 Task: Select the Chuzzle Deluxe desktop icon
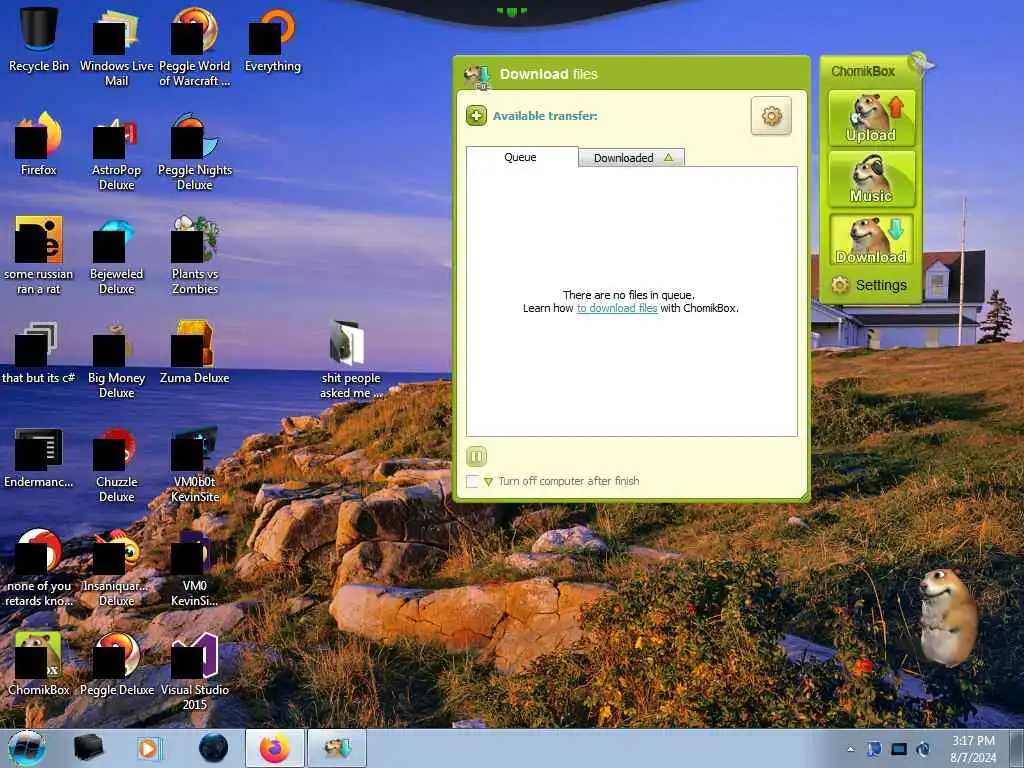(x=116, y=463)
